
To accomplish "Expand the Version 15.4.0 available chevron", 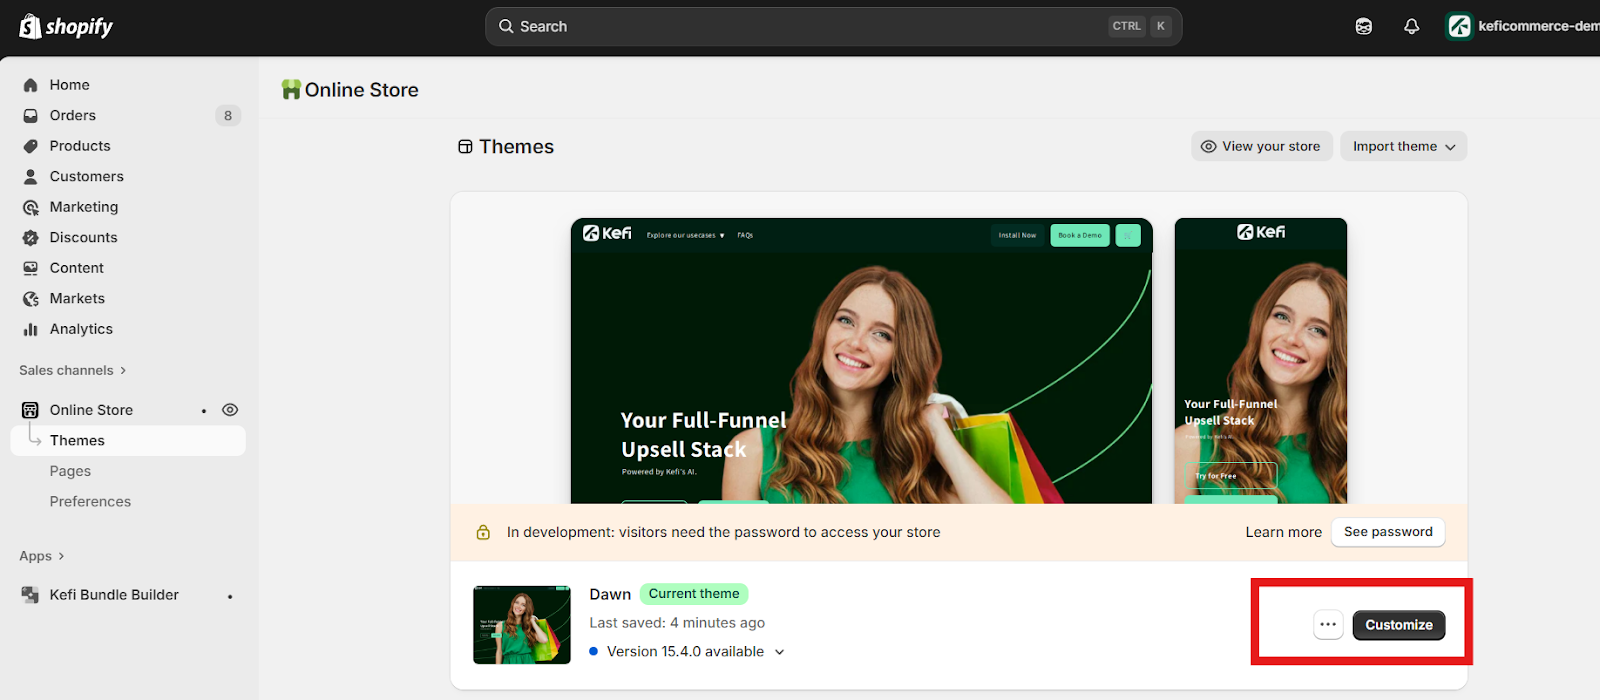I will (780, 652).
